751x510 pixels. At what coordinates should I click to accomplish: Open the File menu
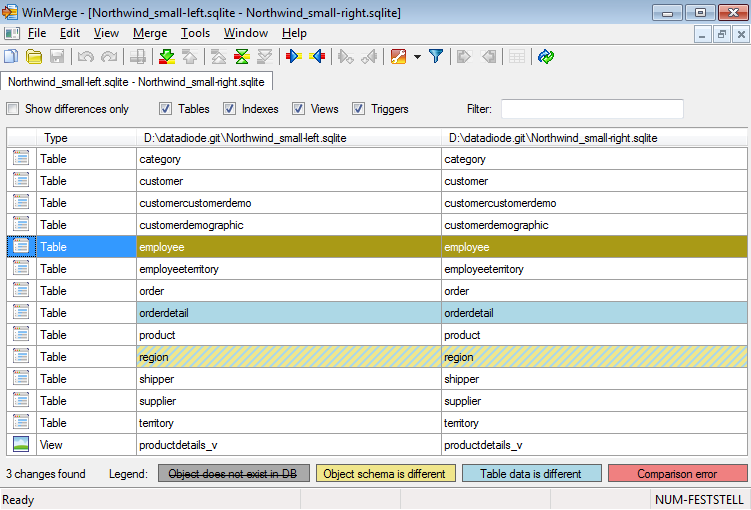click(37, 33)
